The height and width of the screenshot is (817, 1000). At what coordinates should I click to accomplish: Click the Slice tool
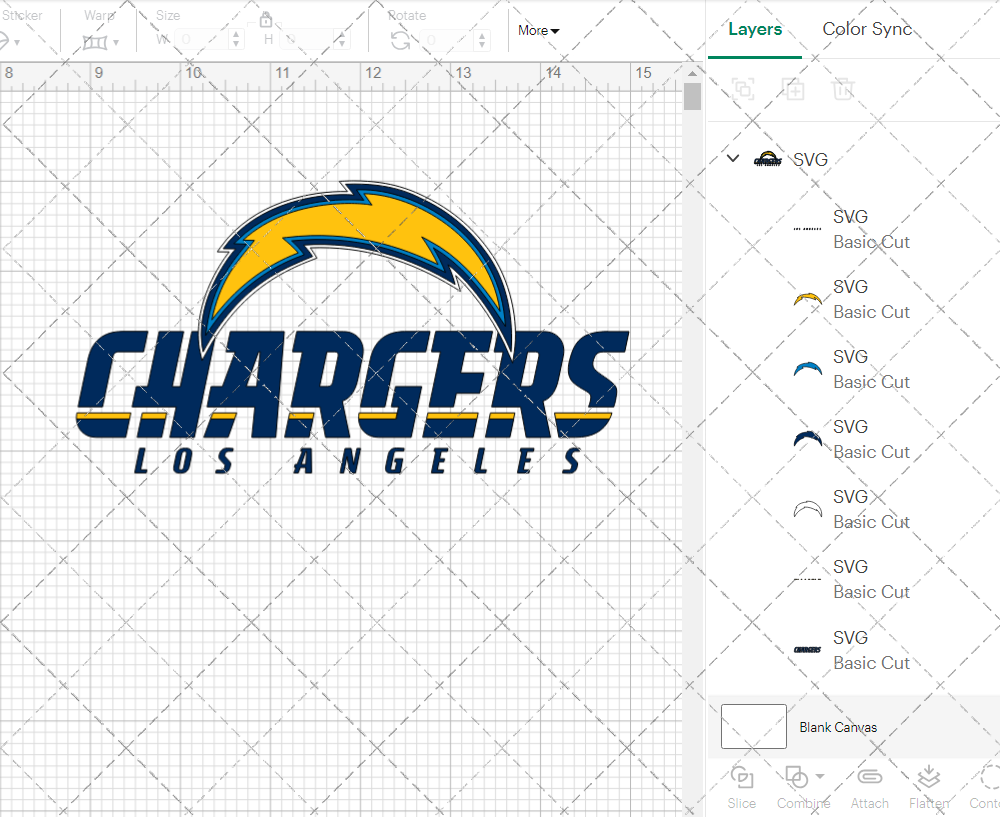pos(742,787)
